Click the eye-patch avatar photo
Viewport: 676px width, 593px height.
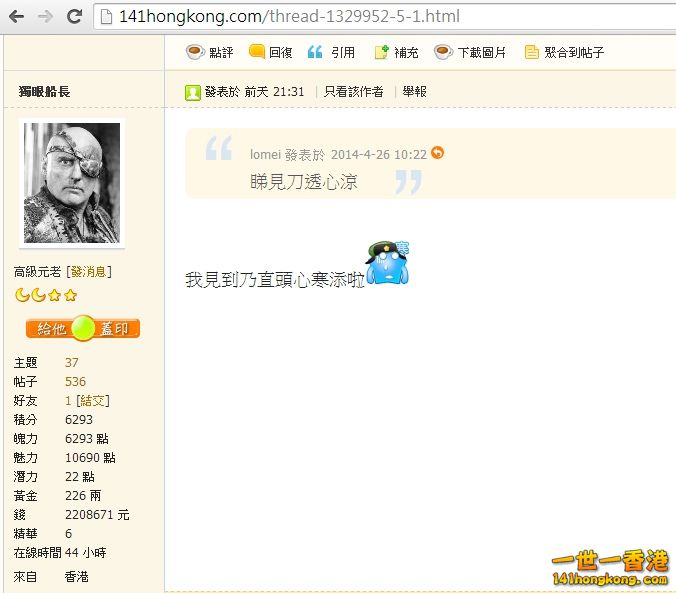point(72,183)
